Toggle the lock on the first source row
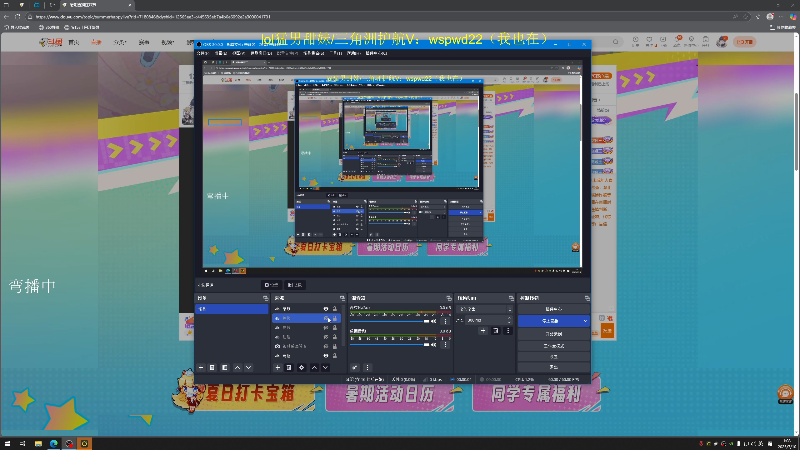This screenshot has height=450, width=800. 335,309
